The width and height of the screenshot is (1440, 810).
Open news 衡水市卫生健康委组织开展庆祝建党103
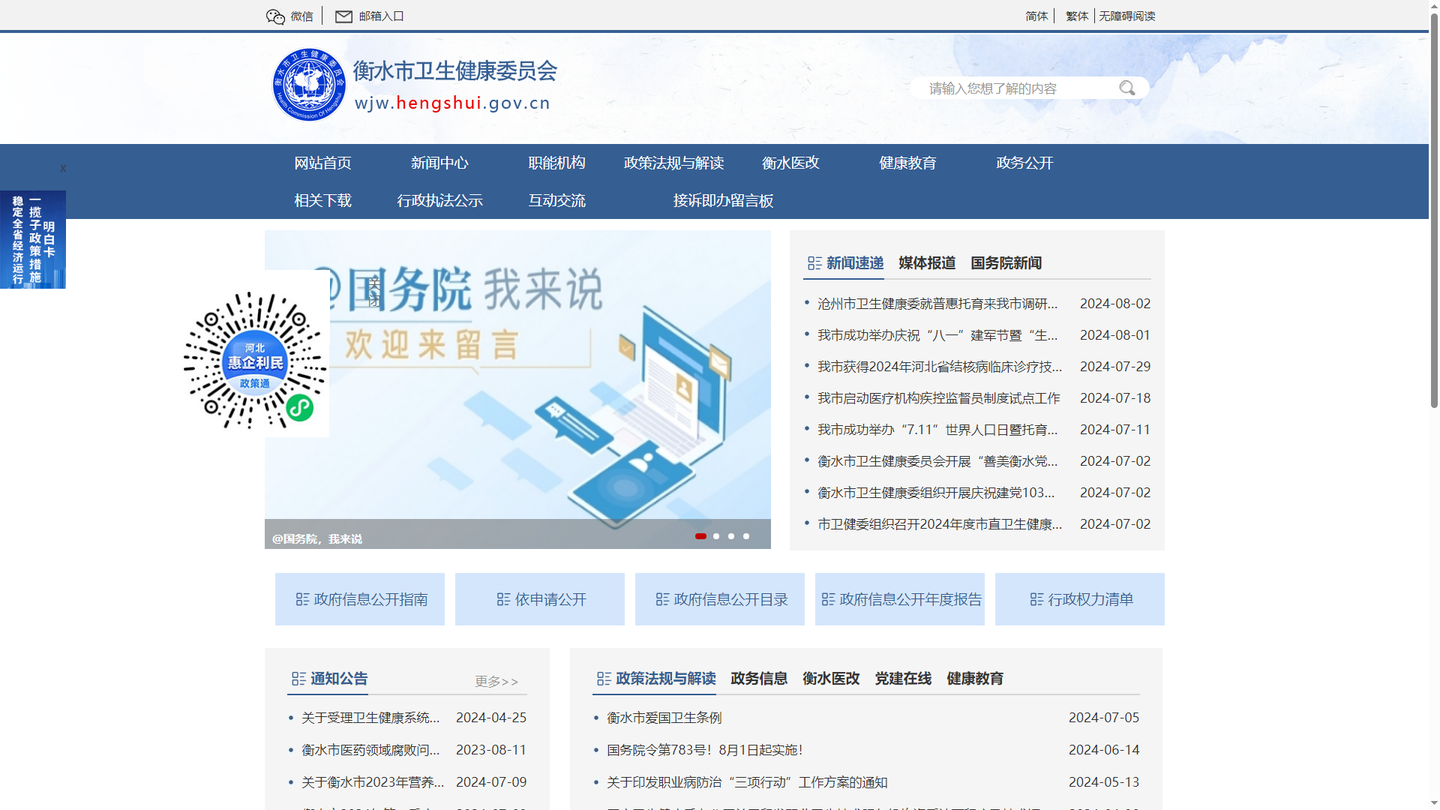(936, 492)
